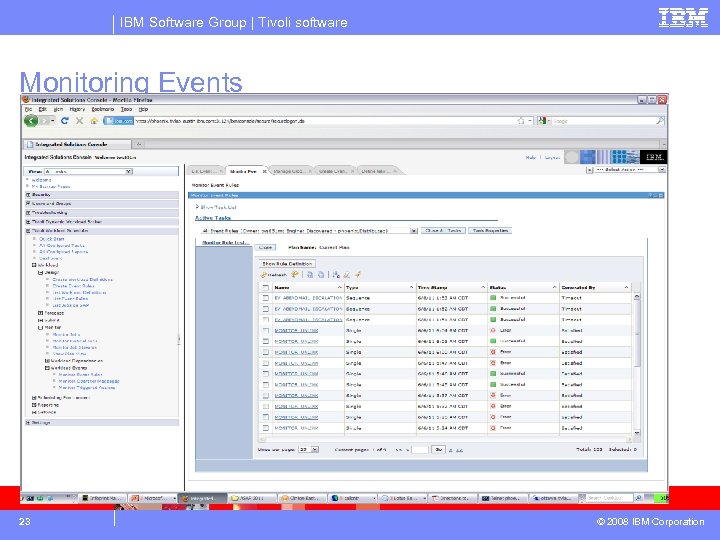Sort the table by the Type column arrow
The height and width of the screenshot is (540, 720).
pyautogui.click(x=411, y=287)
